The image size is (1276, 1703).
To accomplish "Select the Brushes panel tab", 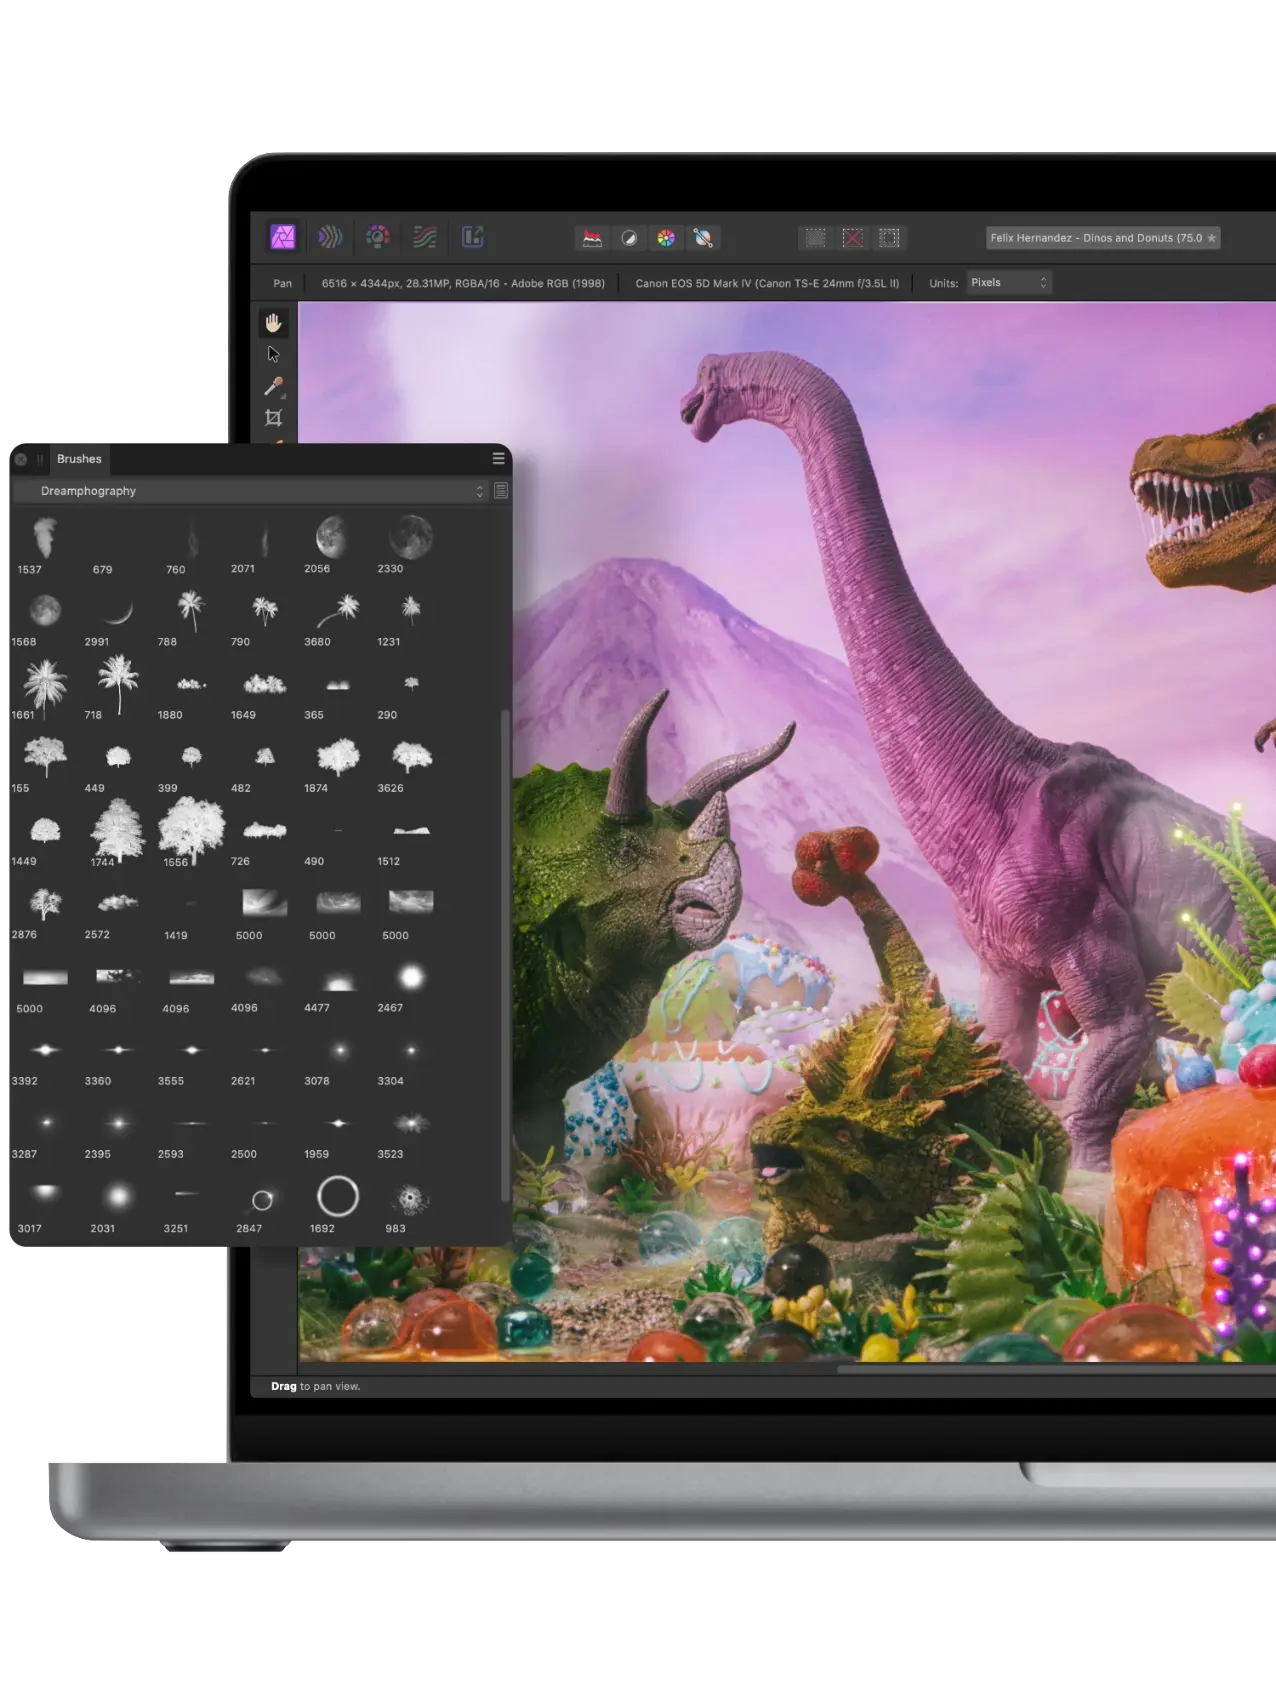I will coord(79,459).
